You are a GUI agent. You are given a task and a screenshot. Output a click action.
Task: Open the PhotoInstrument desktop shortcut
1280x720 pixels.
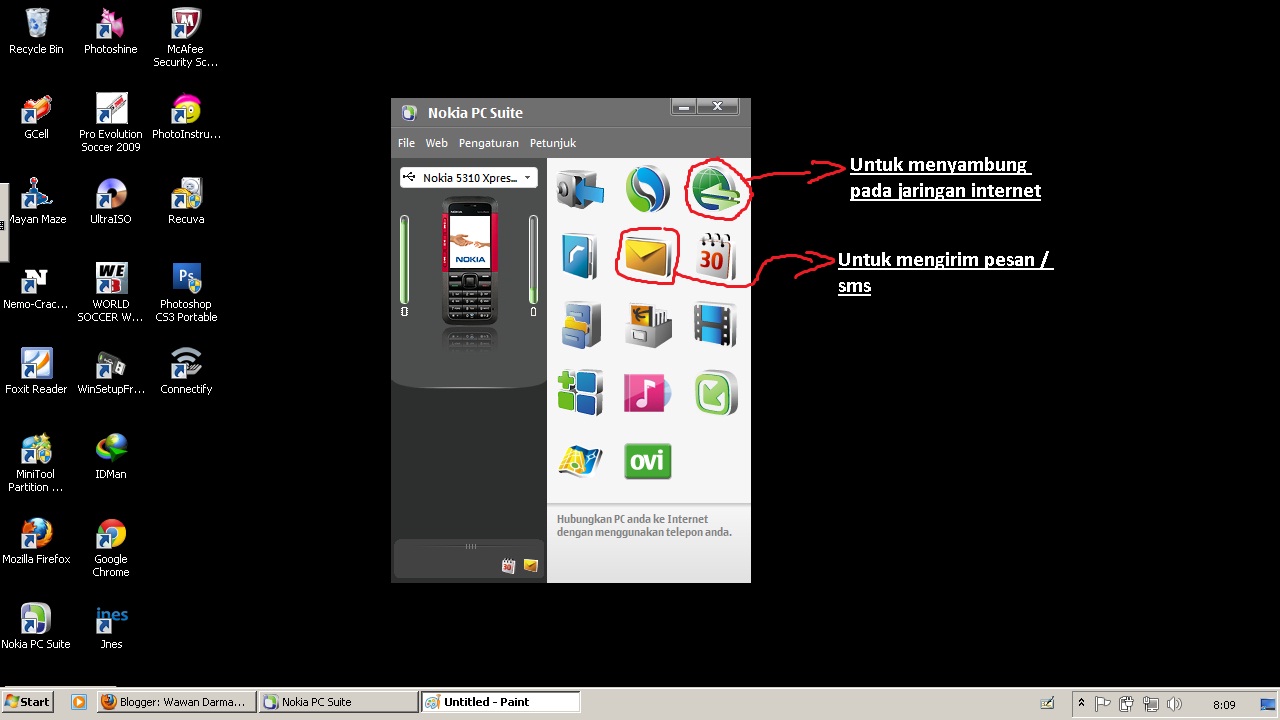[186, 116]
